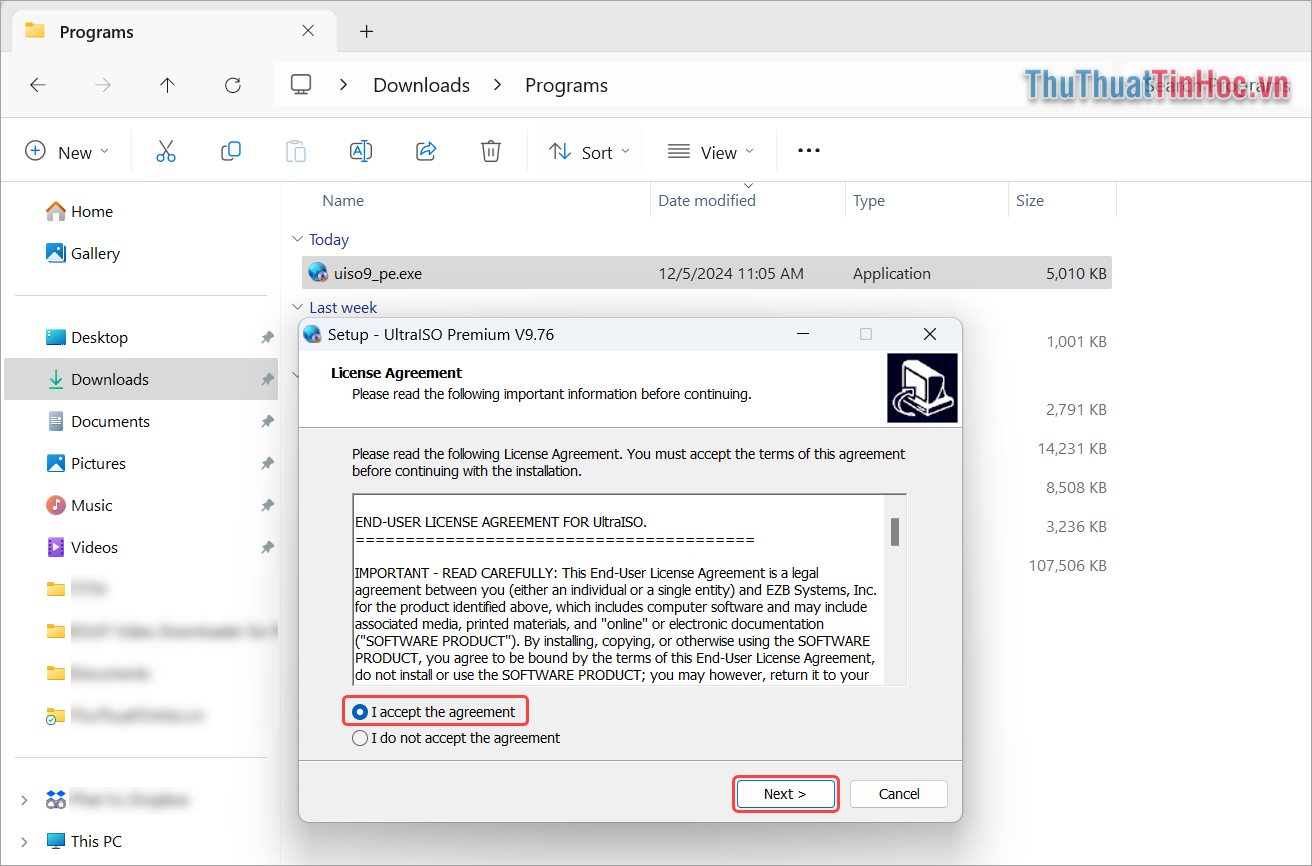Click the pin icon beside Documents

tap(267, 422)
